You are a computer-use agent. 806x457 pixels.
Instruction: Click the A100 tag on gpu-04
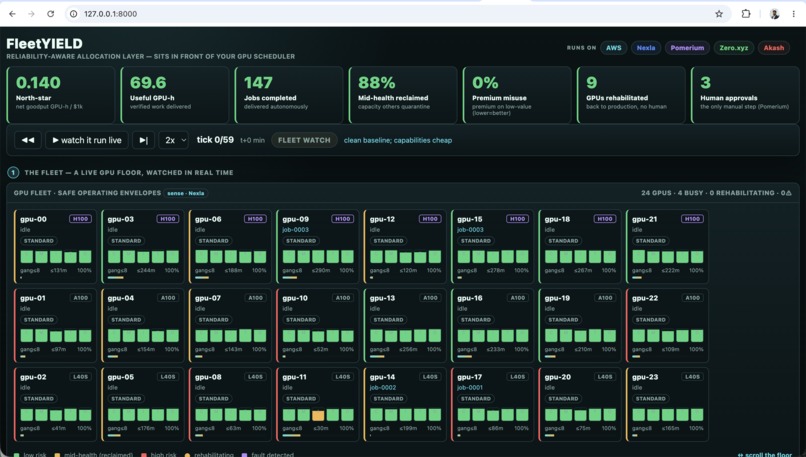pyautogui.click(x=168, y=298)
